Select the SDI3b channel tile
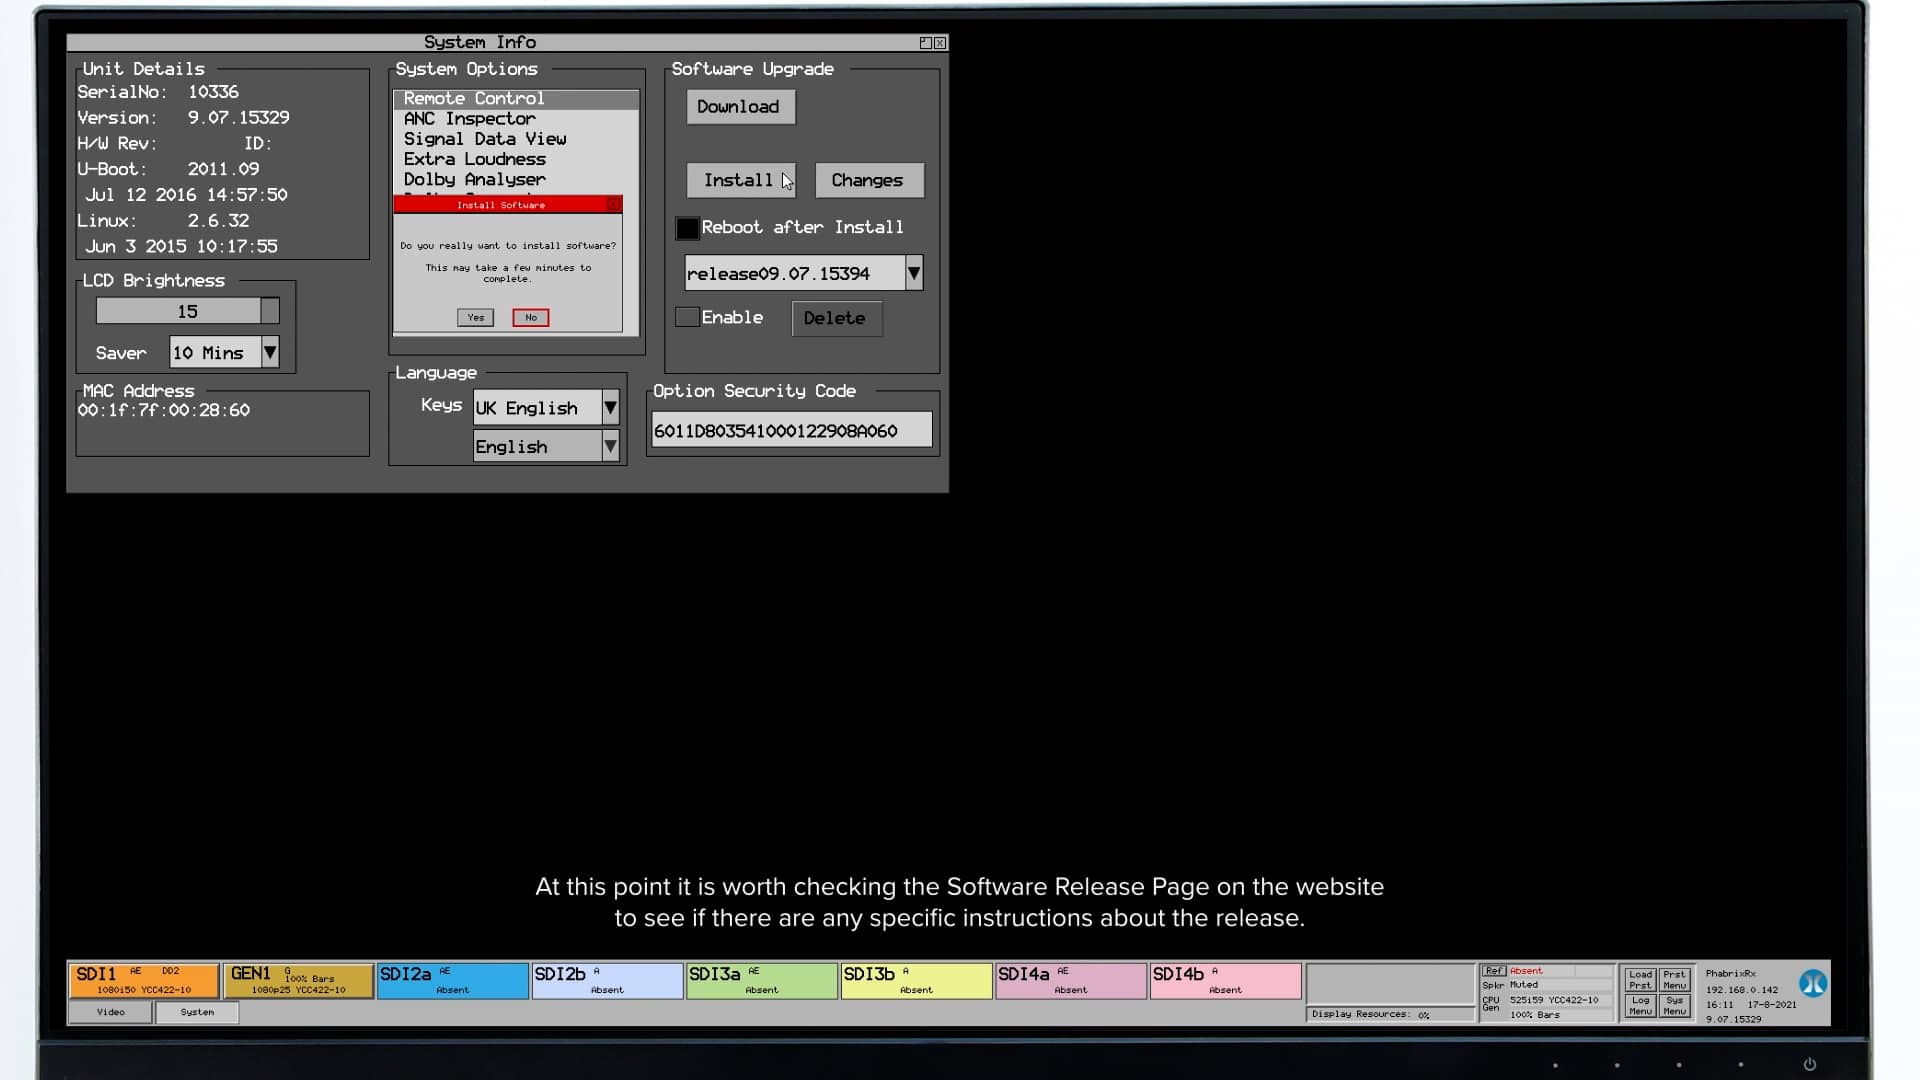The image size is (1920, 1080). coord(915,980)
